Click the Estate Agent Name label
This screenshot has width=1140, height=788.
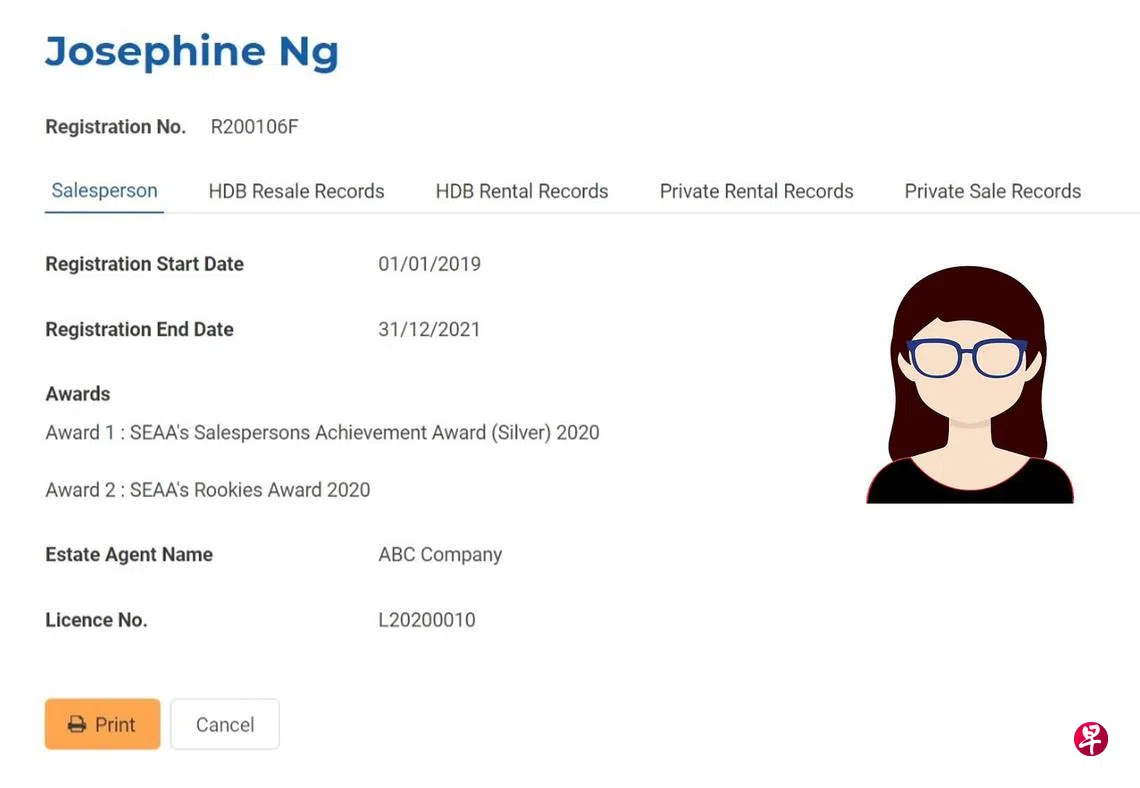[129, 555]
